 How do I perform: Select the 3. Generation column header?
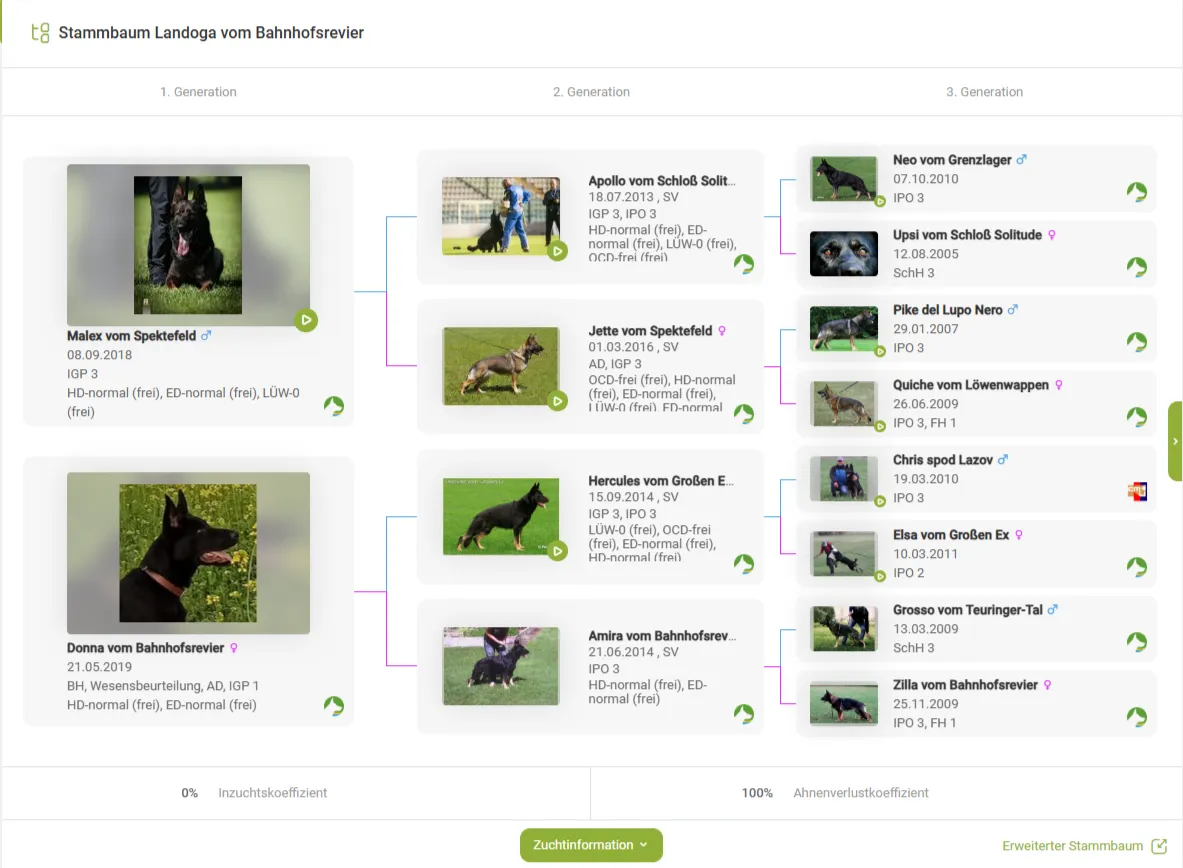(984, 92)
